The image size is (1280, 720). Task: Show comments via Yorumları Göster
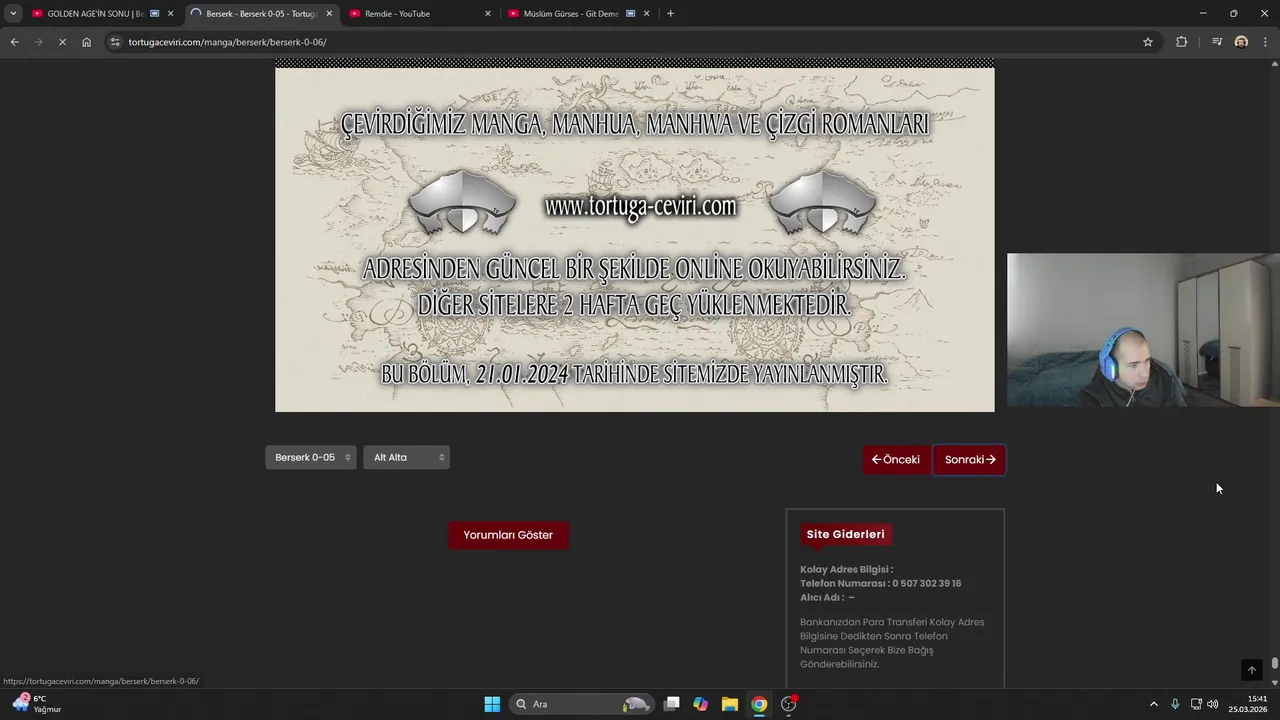(x=508, y=535)
